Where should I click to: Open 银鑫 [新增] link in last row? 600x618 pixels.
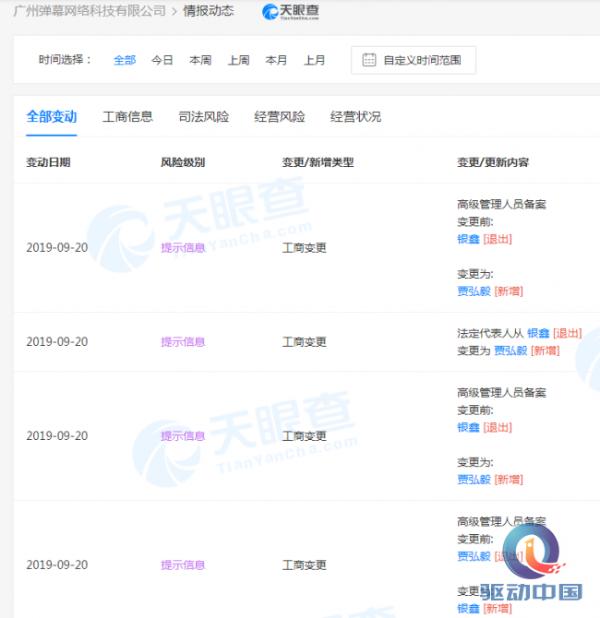[x=484, y=608]
